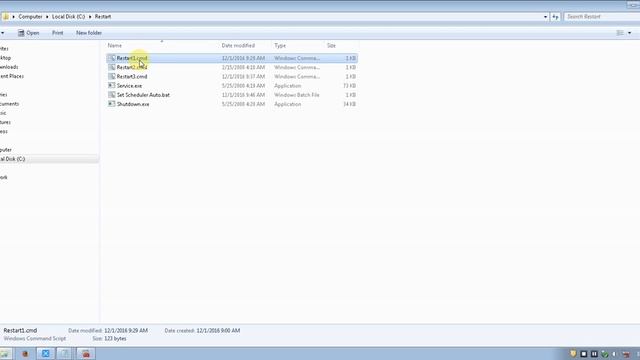The width and height of the screenshot is (640, 360).
Task: Click the 73 KB size cell
Action: (x=349, y=86)
